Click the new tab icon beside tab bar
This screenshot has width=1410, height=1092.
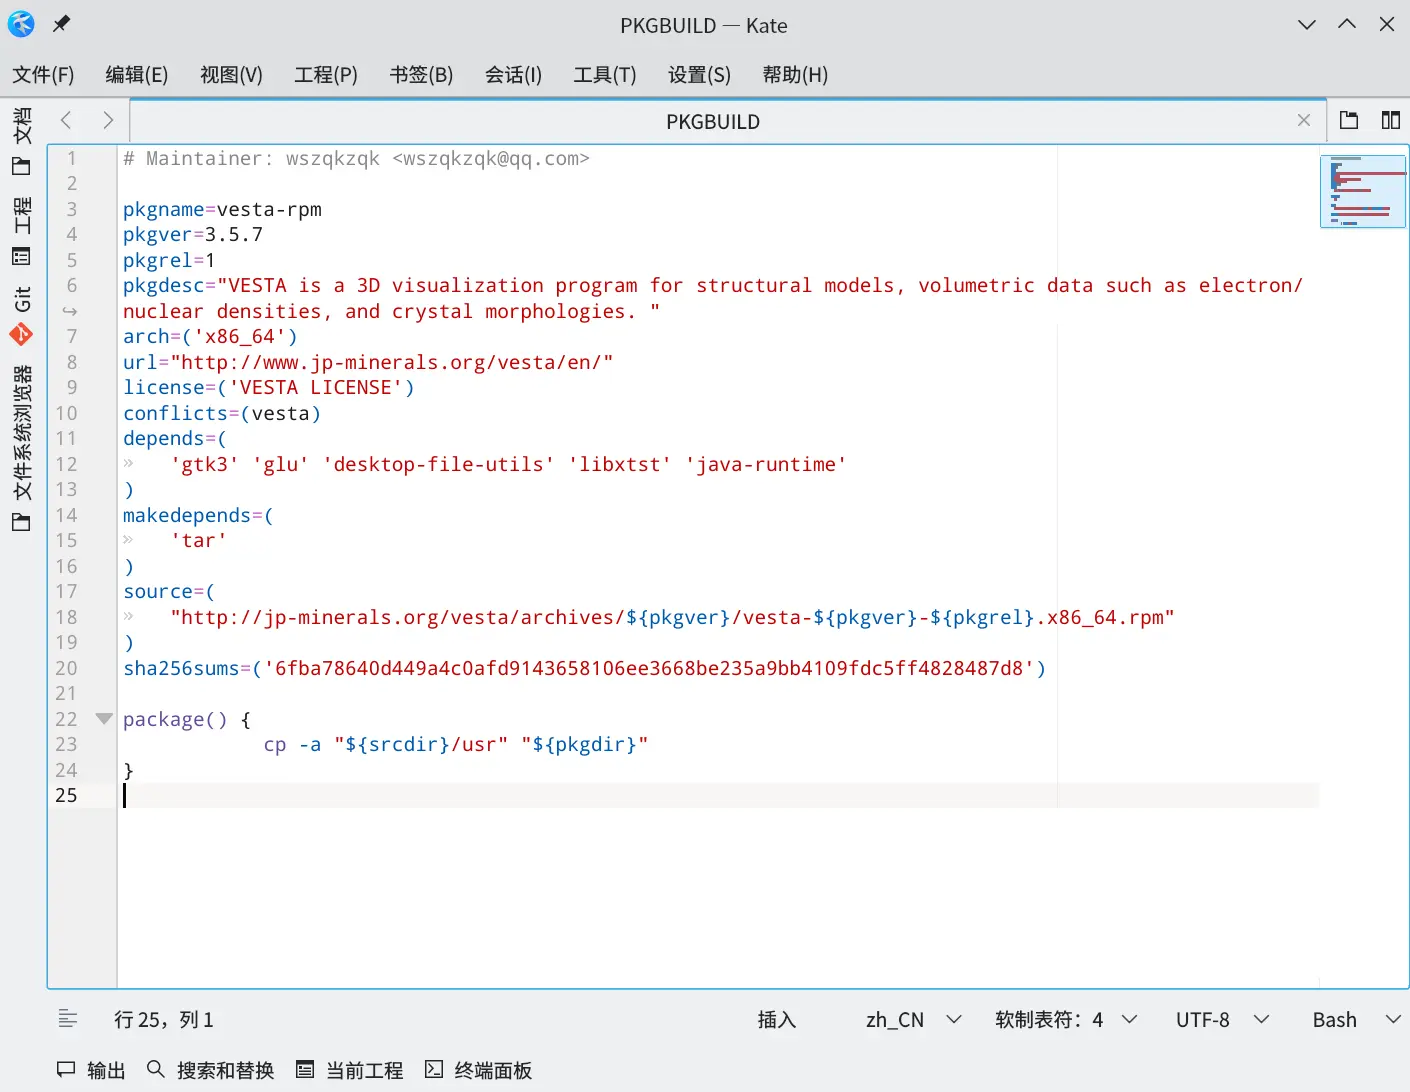1349,120
